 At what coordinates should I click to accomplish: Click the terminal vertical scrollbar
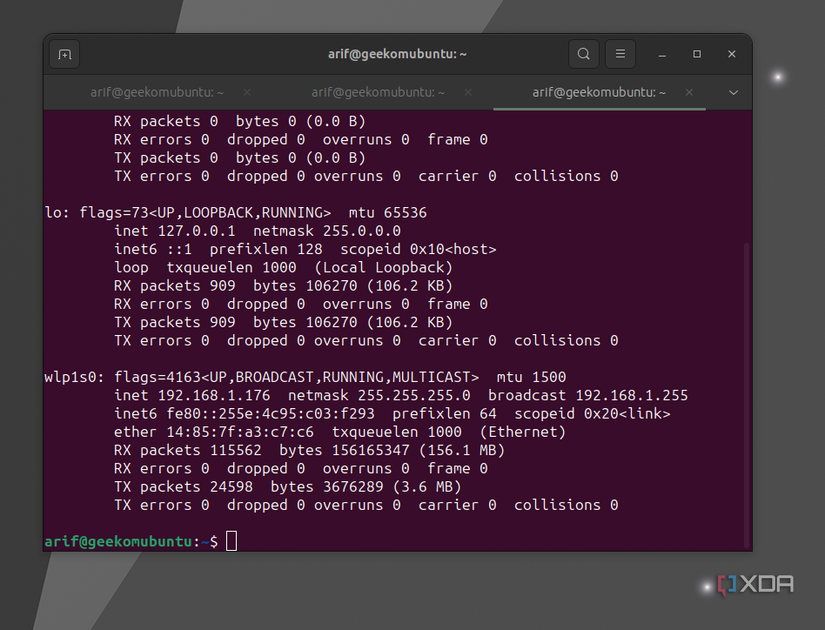click(x=746, y=395)
